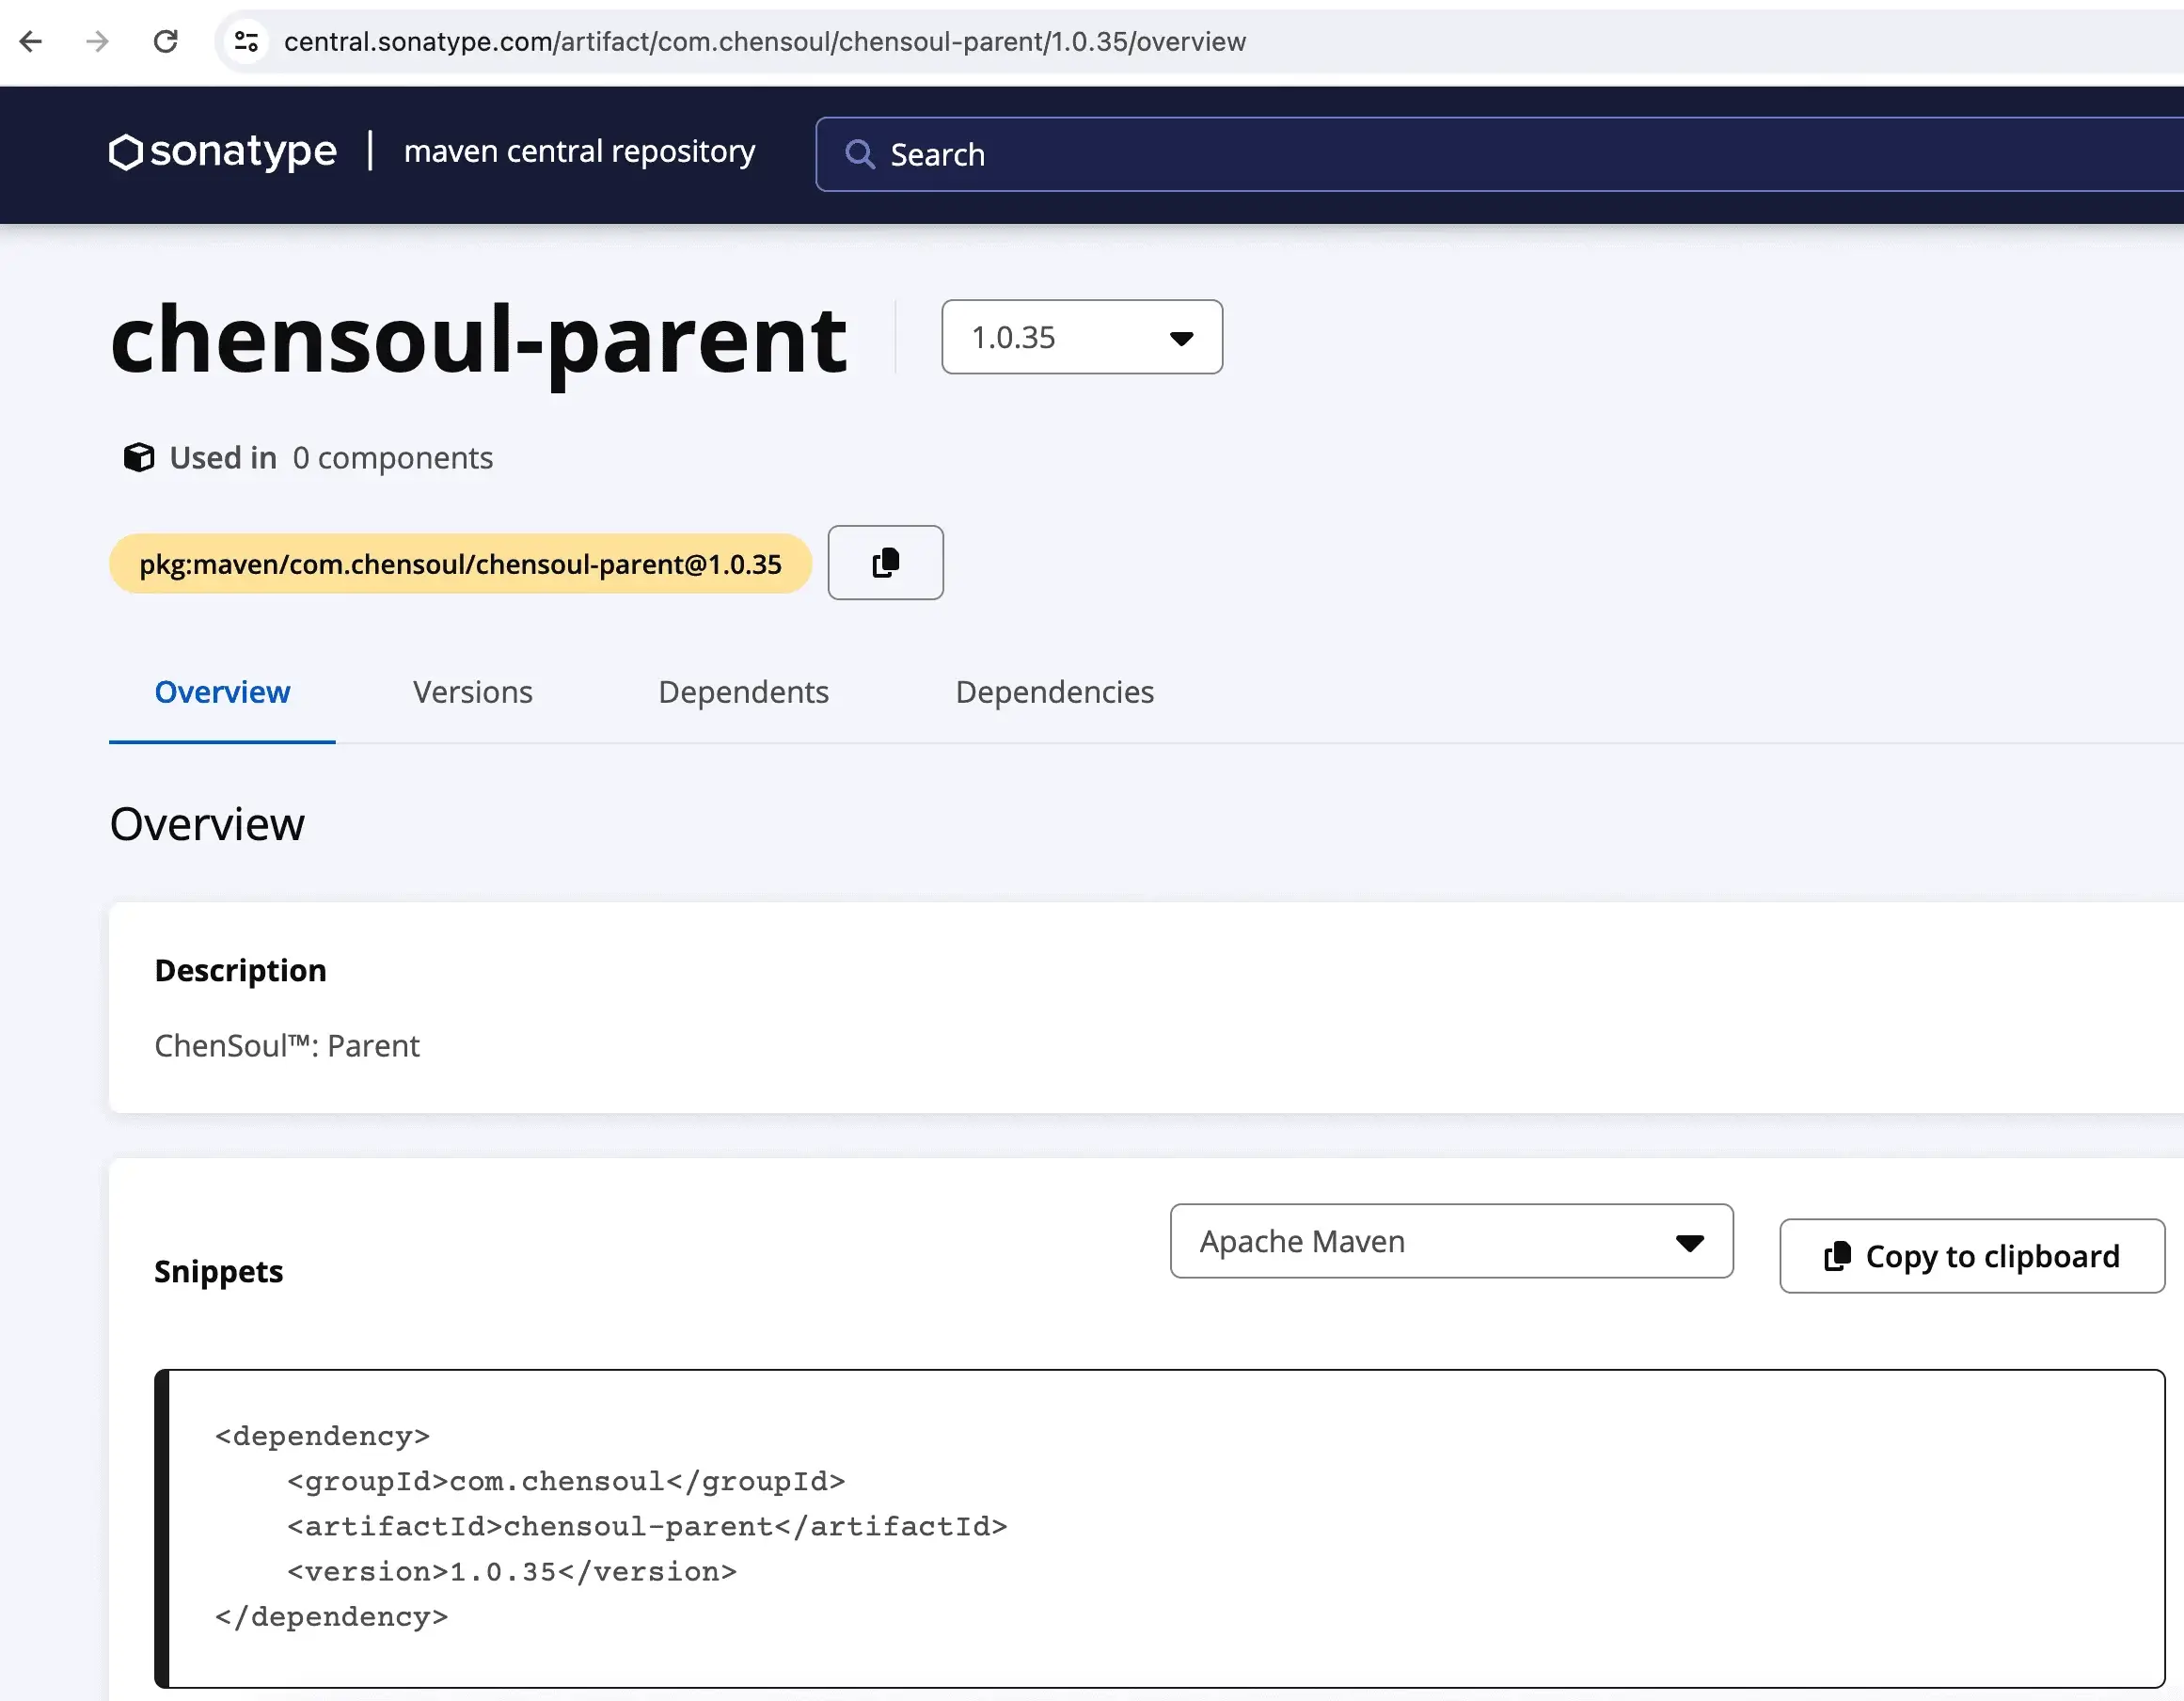The height and width of the screenshot is (1701, 2184).
Task: Click the groupId line in snippet
Action: pyautogui.click(x=566, y=1481)
